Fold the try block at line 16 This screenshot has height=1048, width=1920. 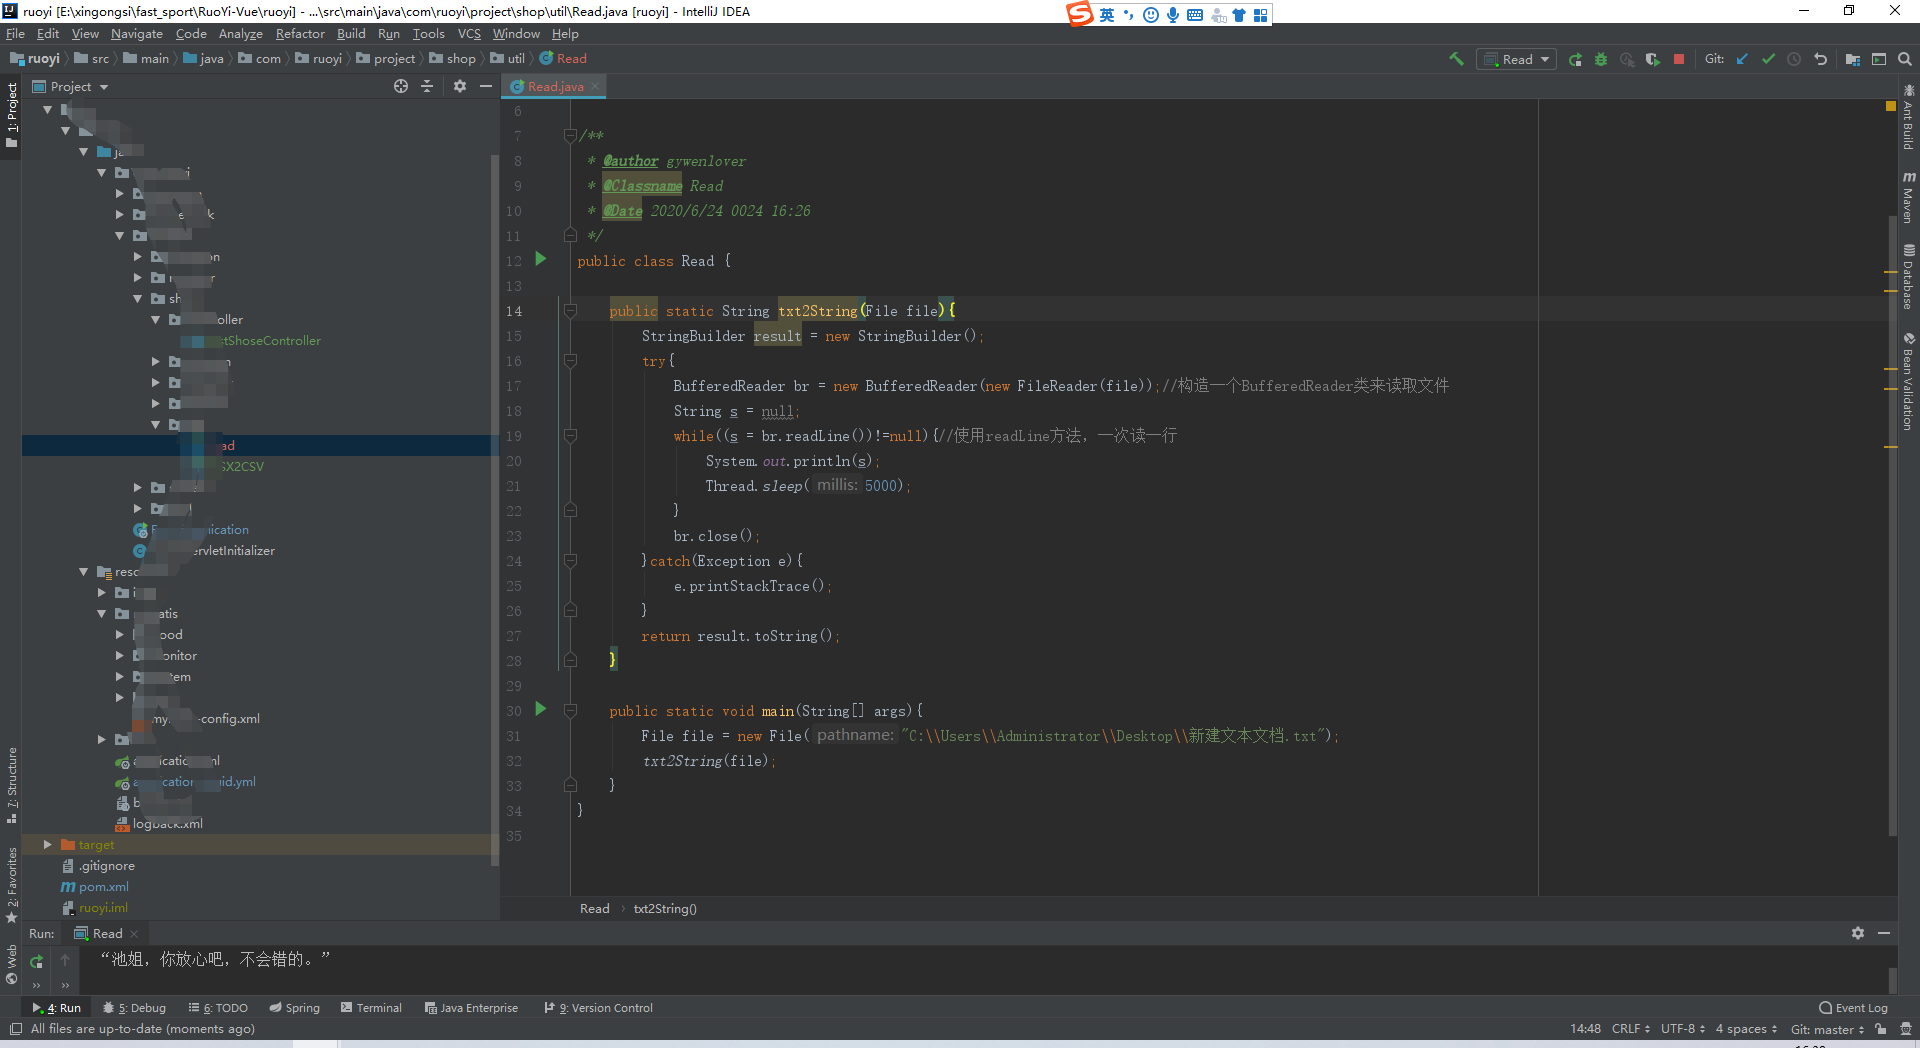pos(570,361)
